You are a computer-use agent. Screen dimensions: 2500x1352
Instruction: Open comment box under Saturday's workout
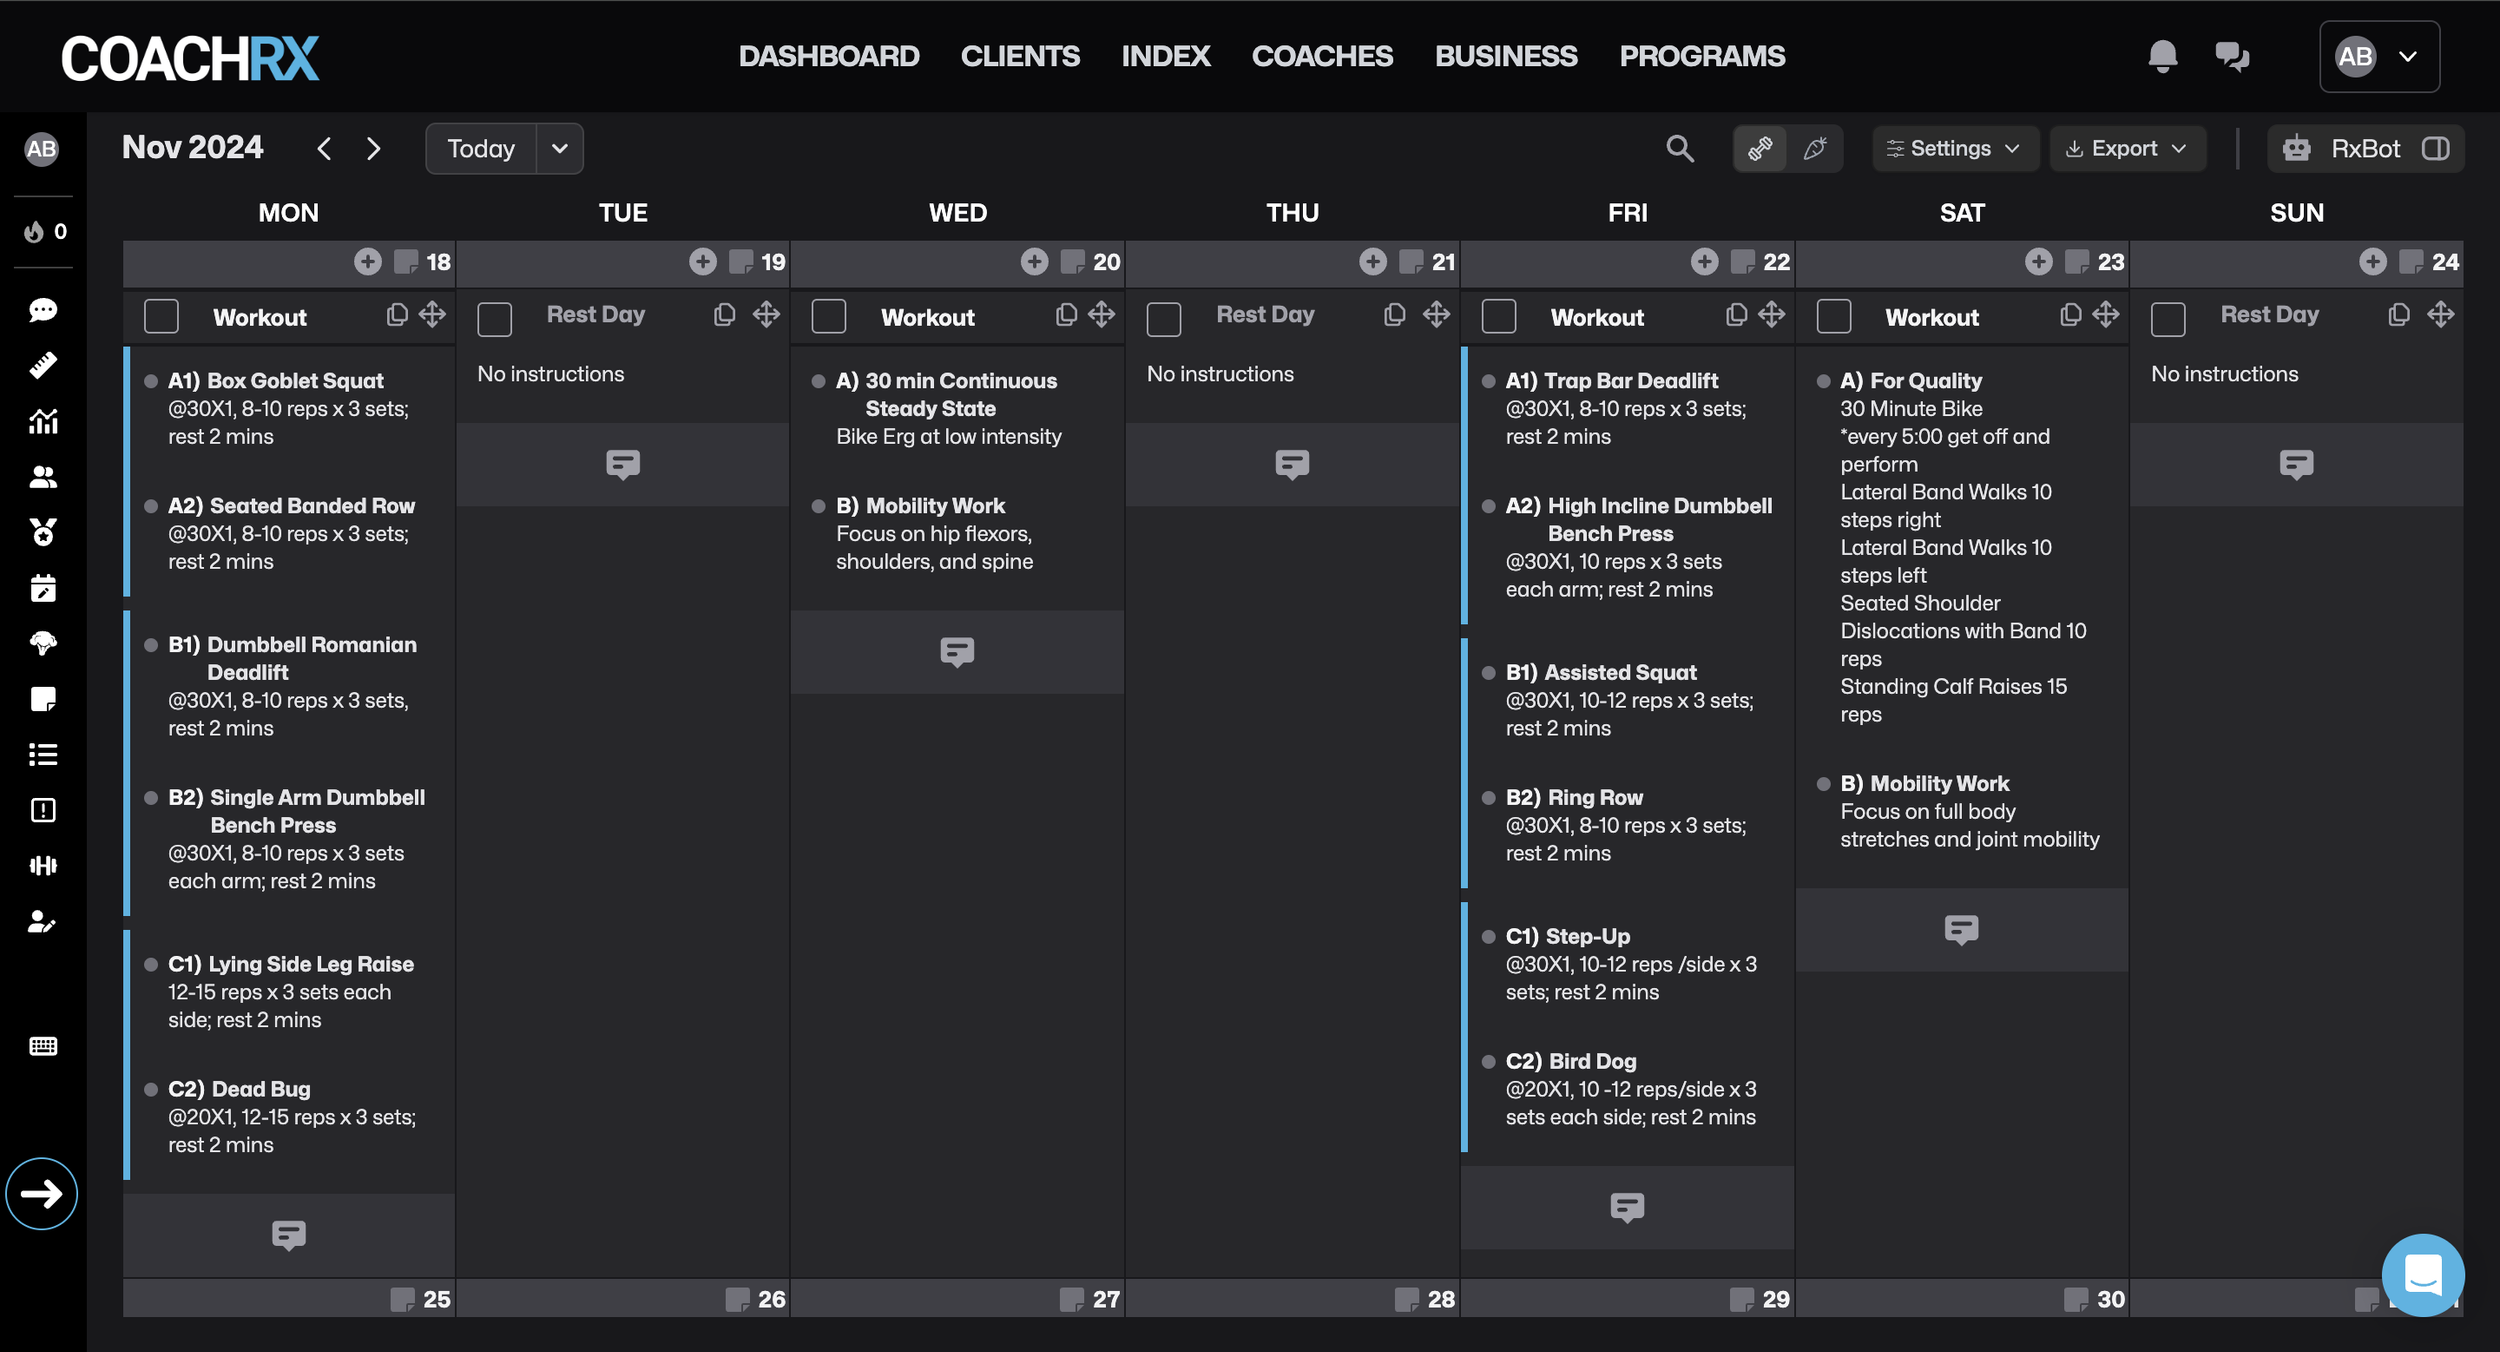tap(1961, 929)
